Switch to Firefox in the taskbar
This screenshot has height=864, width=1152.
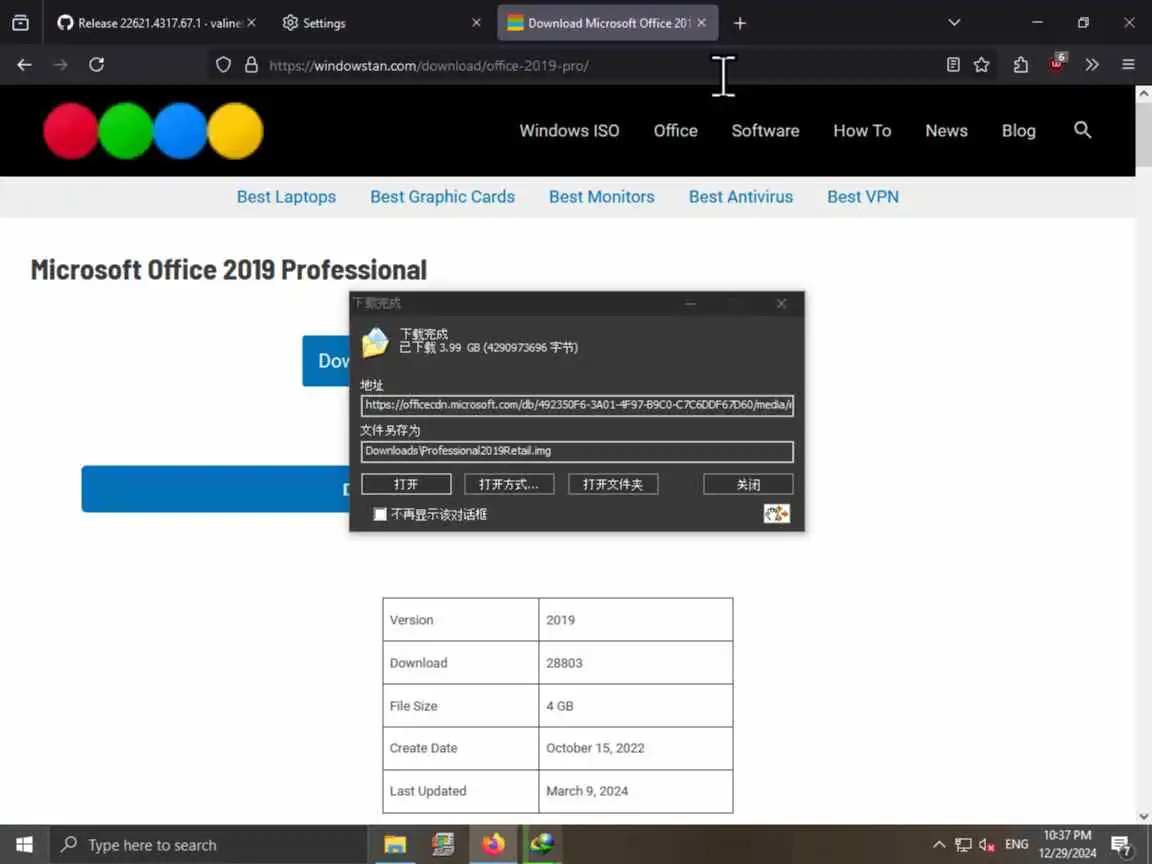[493, 845]
